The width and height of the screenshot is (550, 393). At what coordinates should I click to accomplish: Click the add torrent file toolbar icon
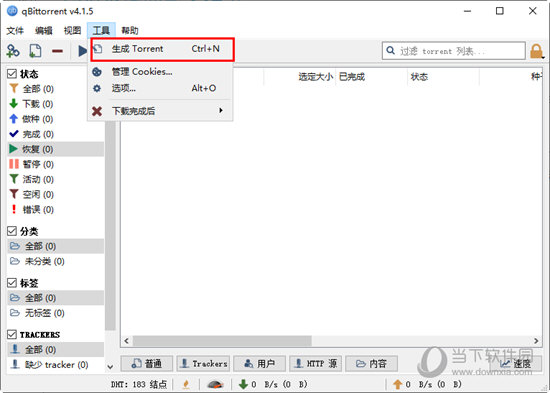click(x=35, y=51)
